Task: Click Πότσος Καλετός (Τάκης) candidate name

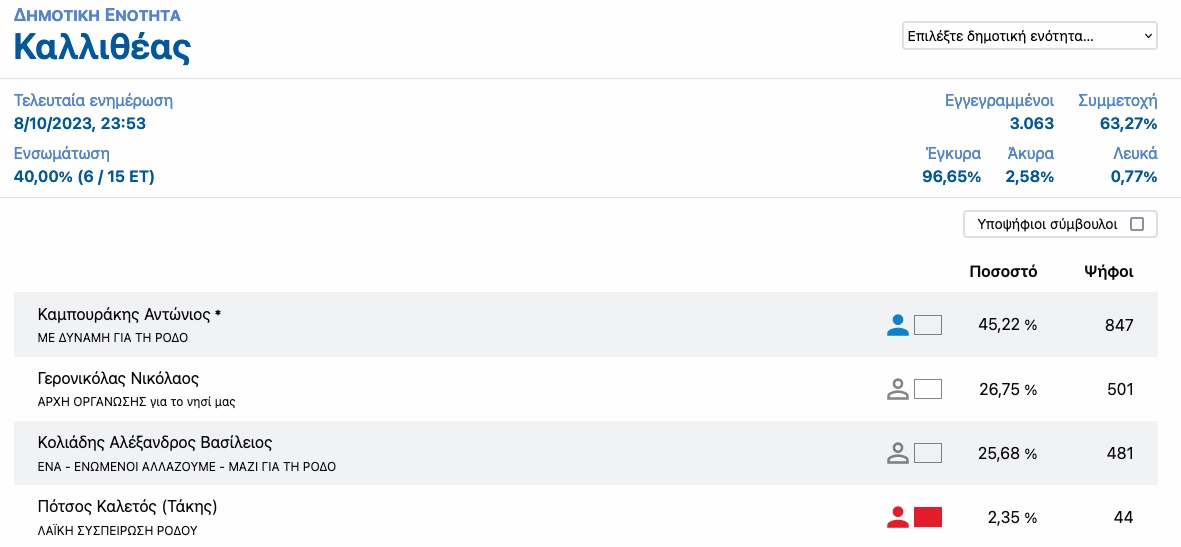Action: tap(127, 507)
